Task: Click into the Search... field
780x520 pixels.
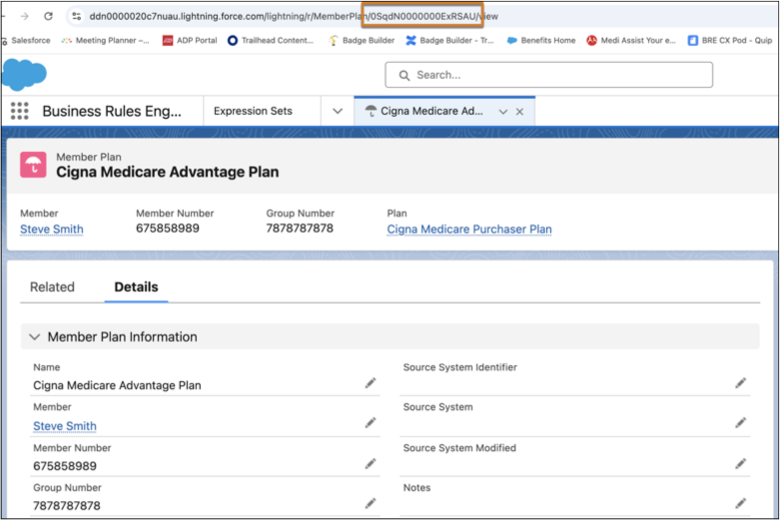Action: point(549,75)
